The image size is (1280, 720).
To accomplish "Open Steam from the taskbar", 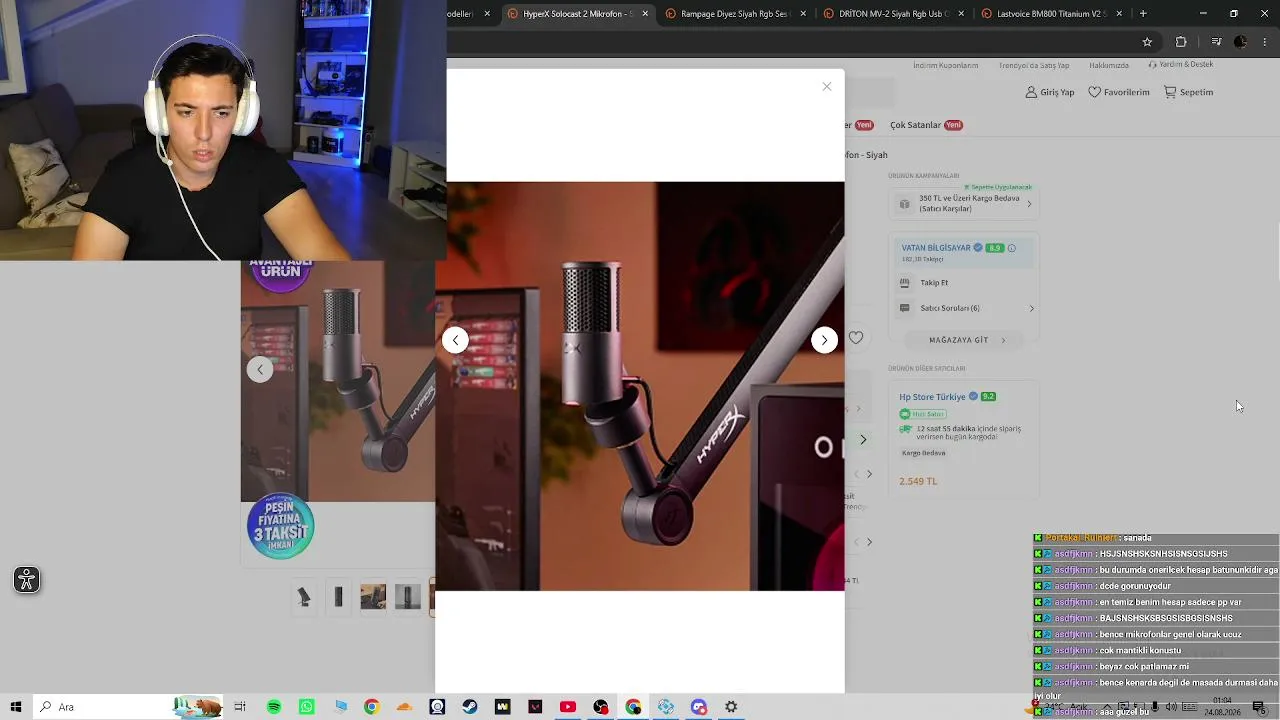I will pos(470,707).
